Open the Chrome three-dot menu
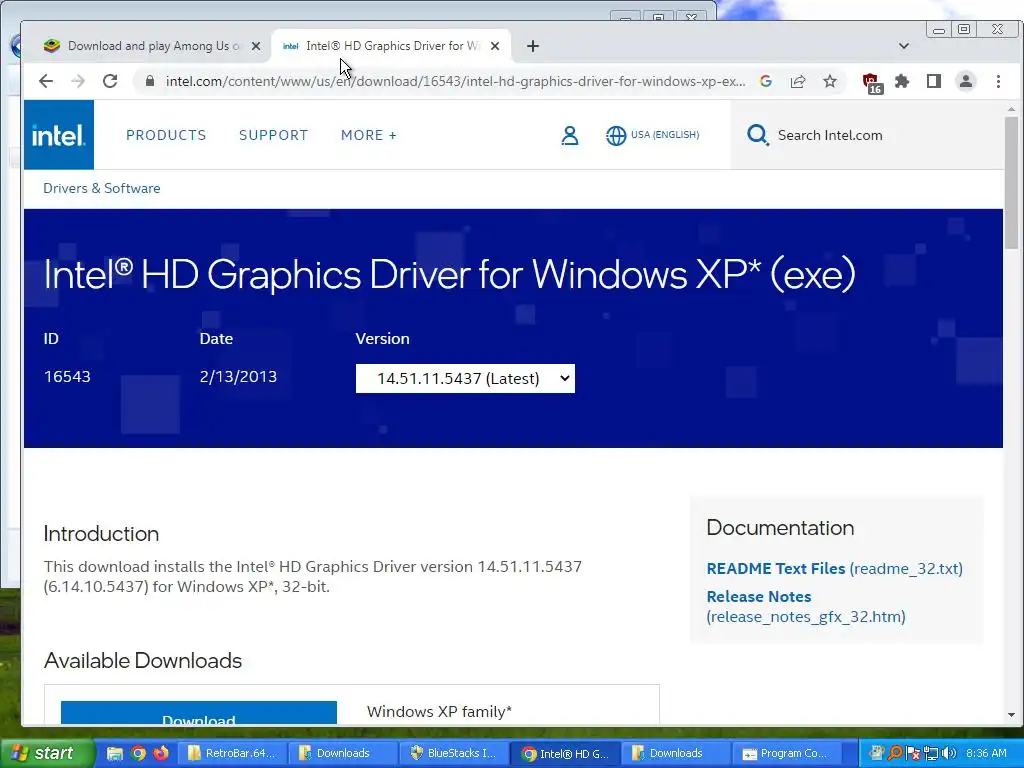The height and width of the screenshot is (768, 1024). coord(998,81)
